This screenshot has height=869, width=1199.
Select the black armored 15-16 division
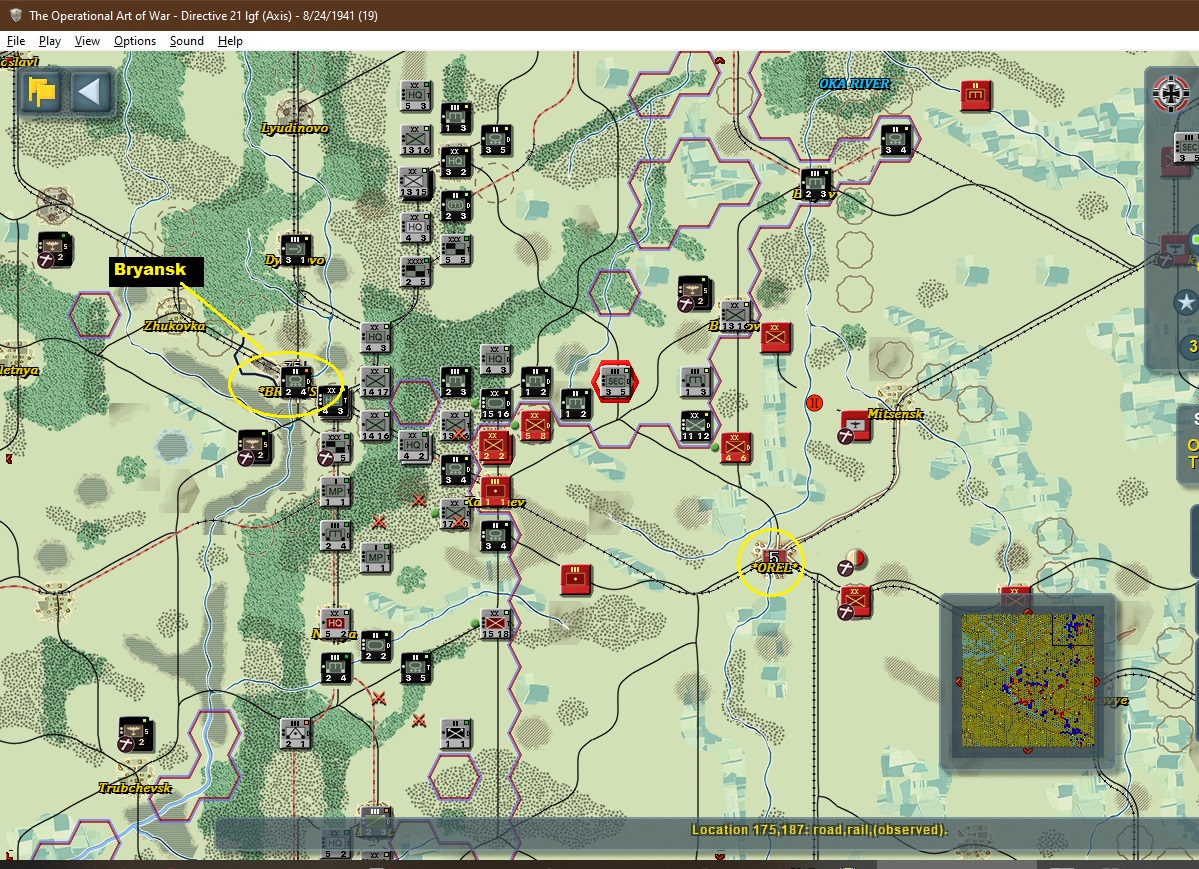coord(496,404)
